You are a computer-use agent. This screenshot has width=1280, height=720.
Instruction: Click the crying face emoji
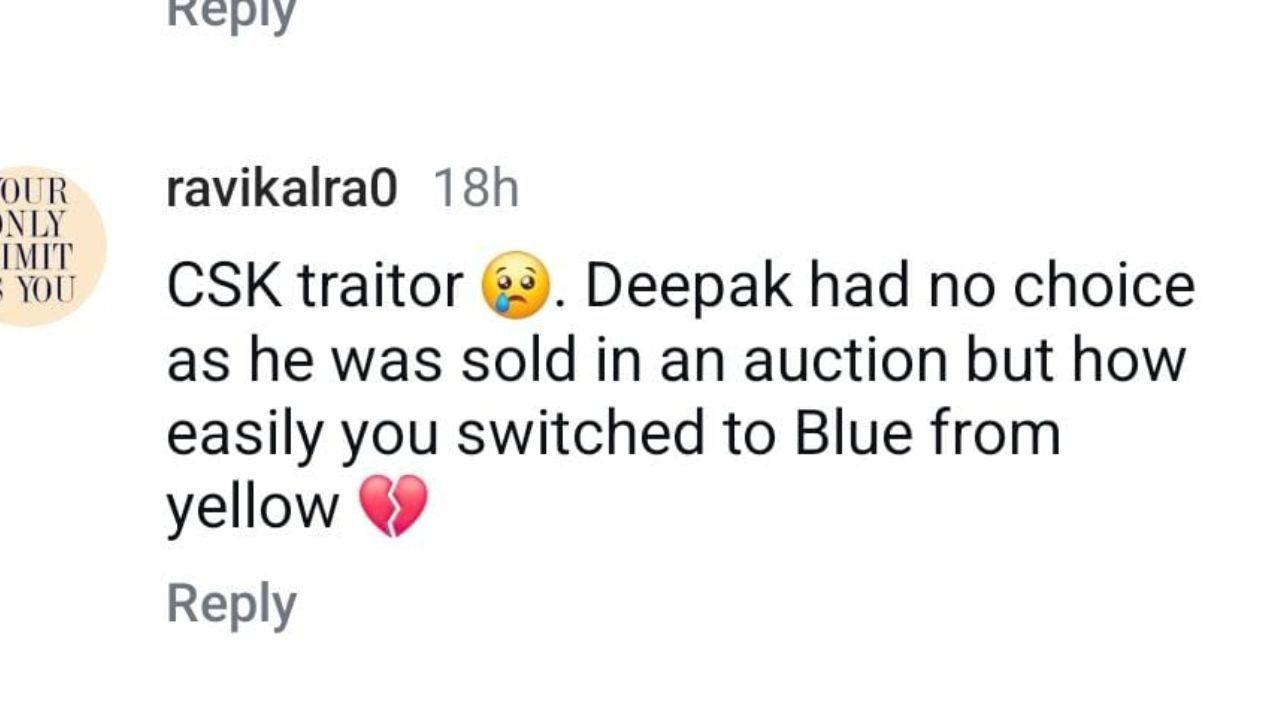click(516, 286)
